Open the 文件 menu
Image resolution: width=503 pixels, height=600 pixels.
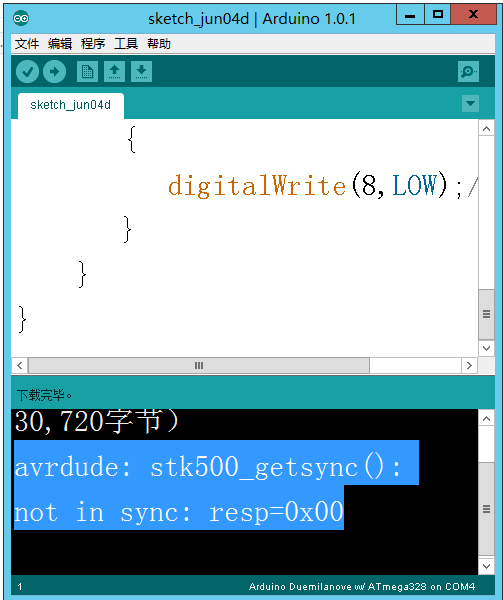[27, 44]
